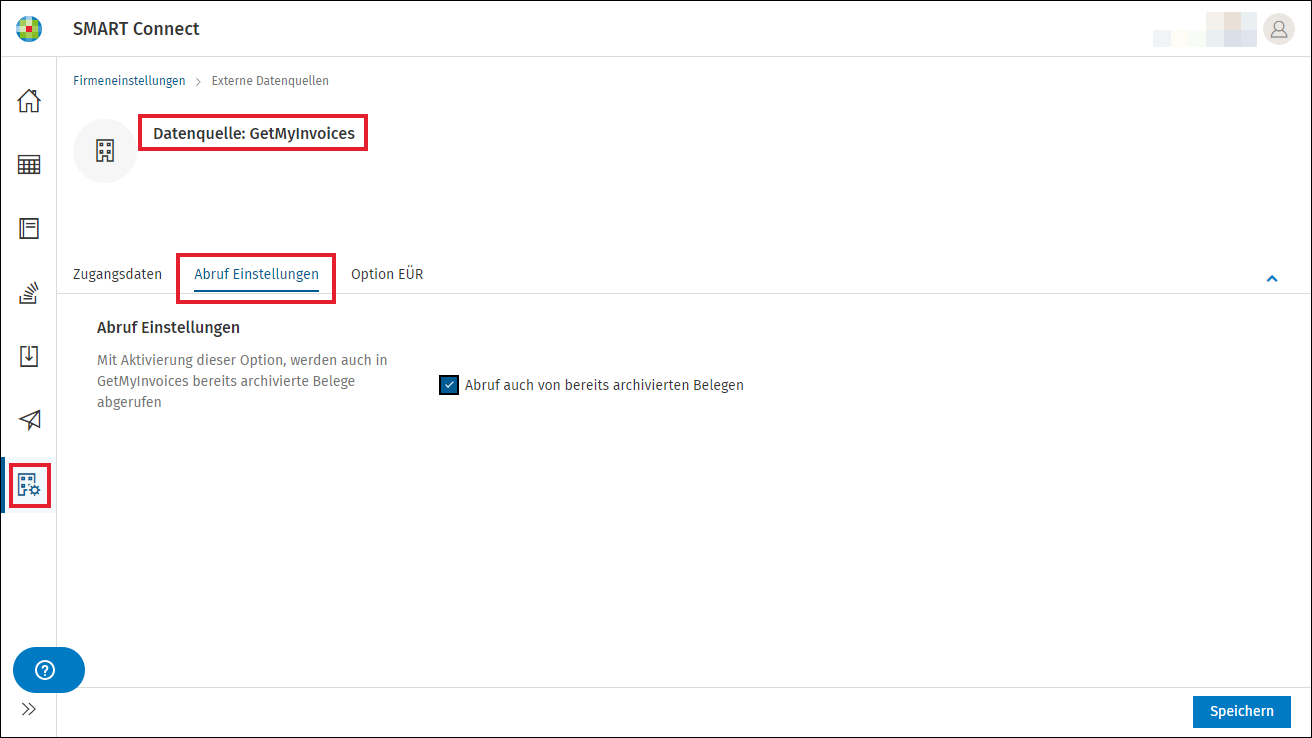Switch to the Zugangsdaten tab
The image size is (1312, 738).
(x=117, y=274)
